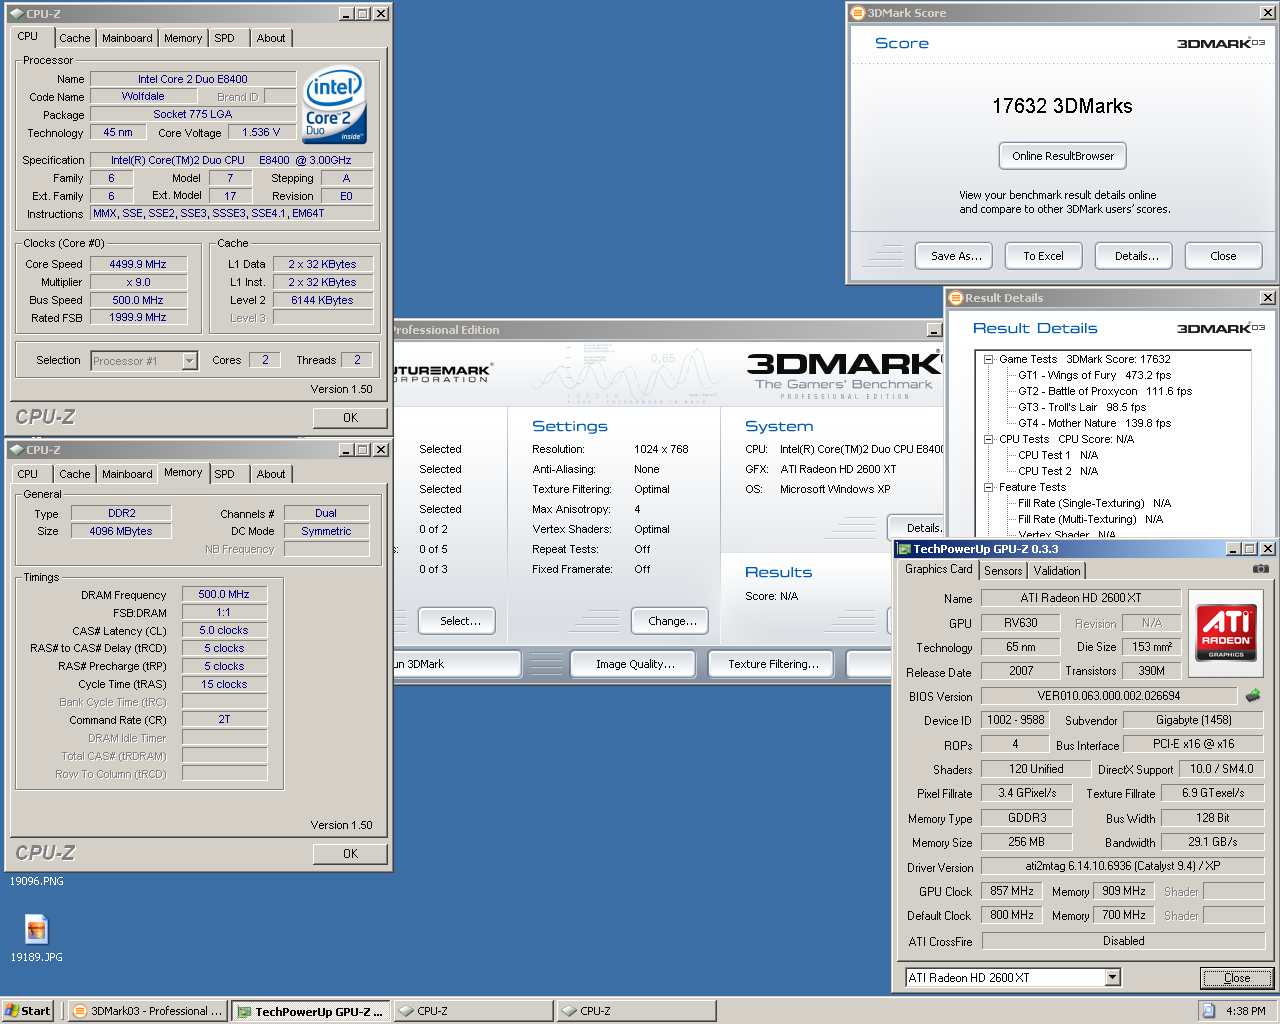1280x1024 pixels.
Task: Open Mainboard tab in the Timings CPU-Z window
Action: click(x=127, y=474)
